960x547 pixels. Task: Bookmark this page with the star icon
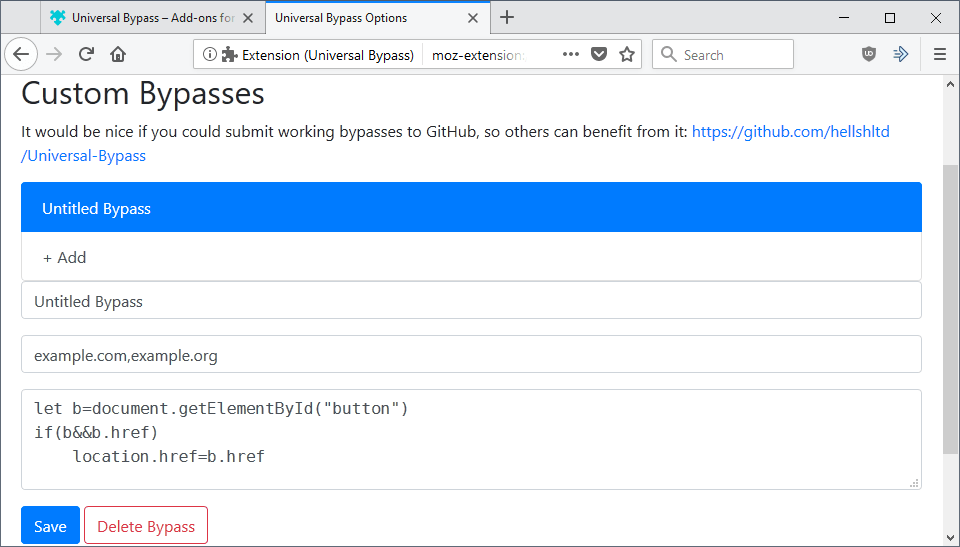(626, 55)
